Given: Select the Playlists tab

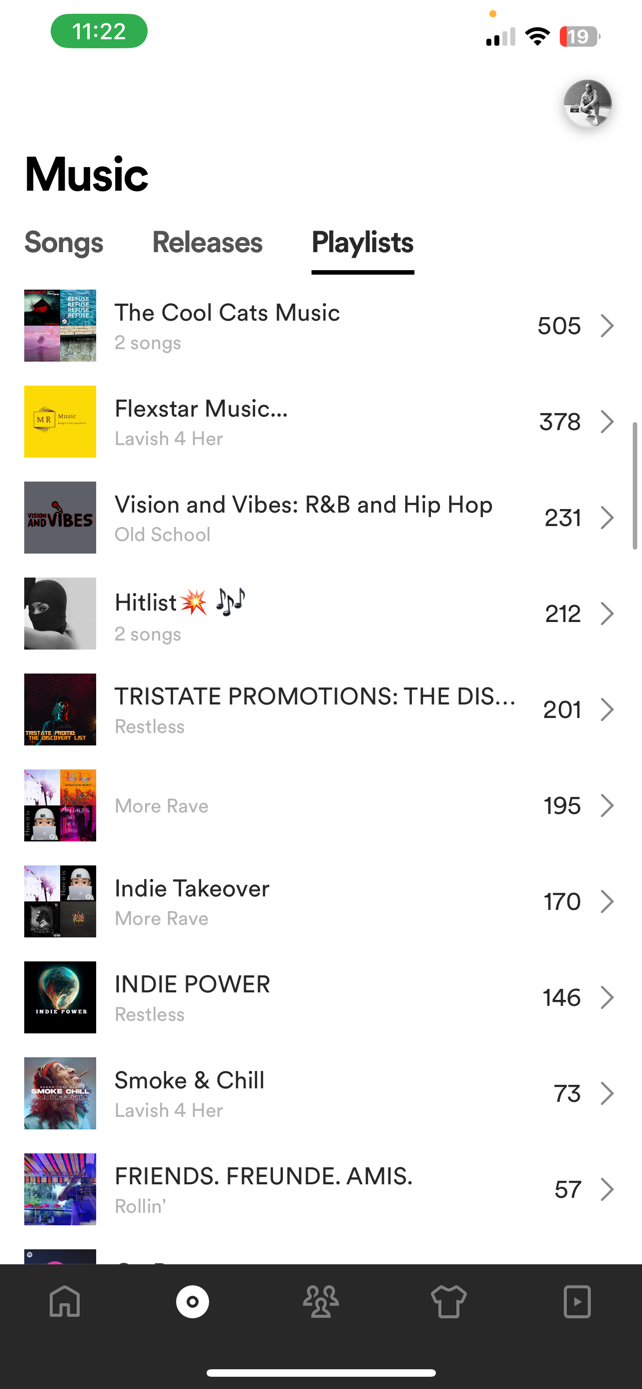Looking at the screenshot, I should [362, 243].
